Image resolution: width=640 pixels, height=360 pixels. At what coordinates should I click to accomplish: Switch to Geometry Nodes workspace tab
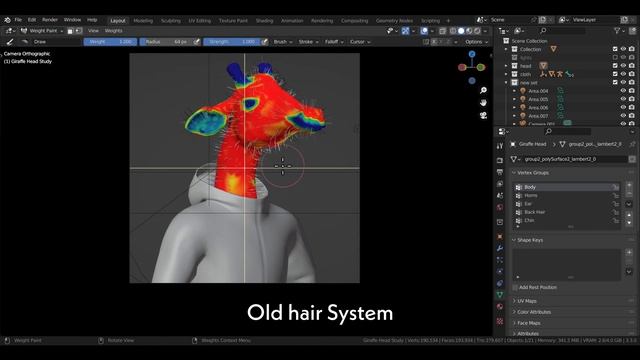[394, 20]
